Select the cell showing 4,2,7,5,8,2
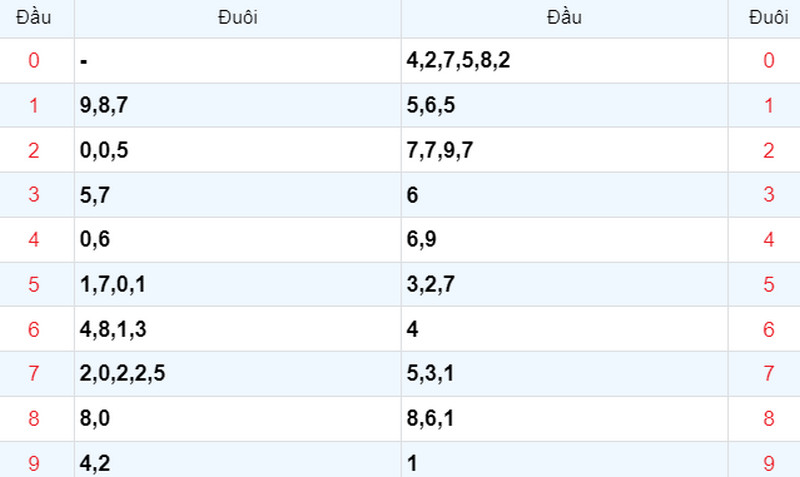This screenshot has height=477, width=800. [564, 60]
